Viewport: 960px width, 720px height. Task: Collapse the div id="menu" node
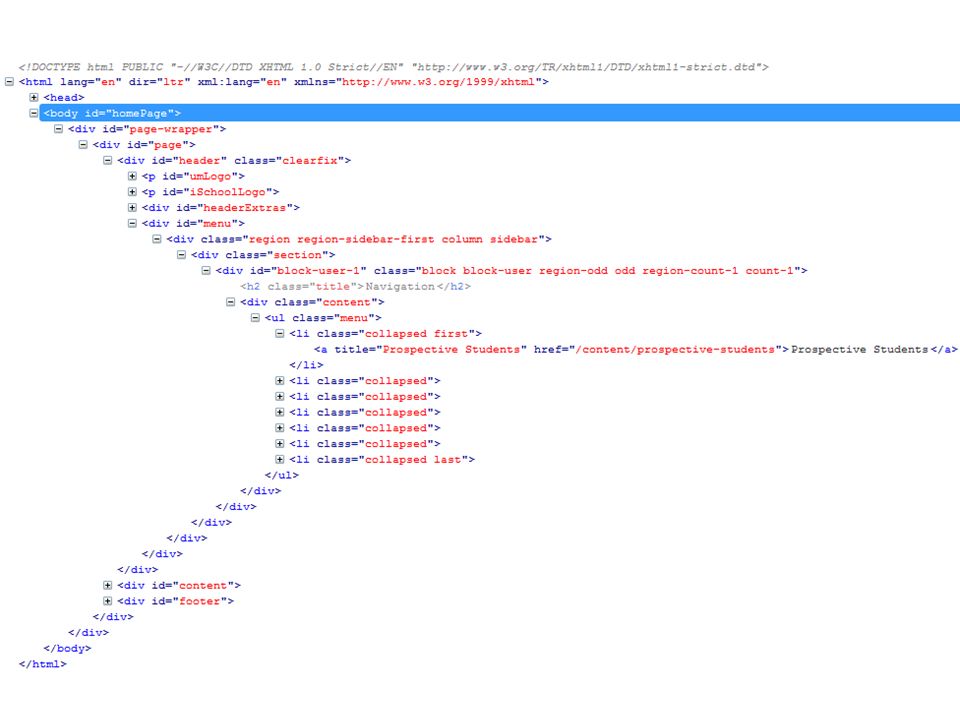click(x=132, y=223)
